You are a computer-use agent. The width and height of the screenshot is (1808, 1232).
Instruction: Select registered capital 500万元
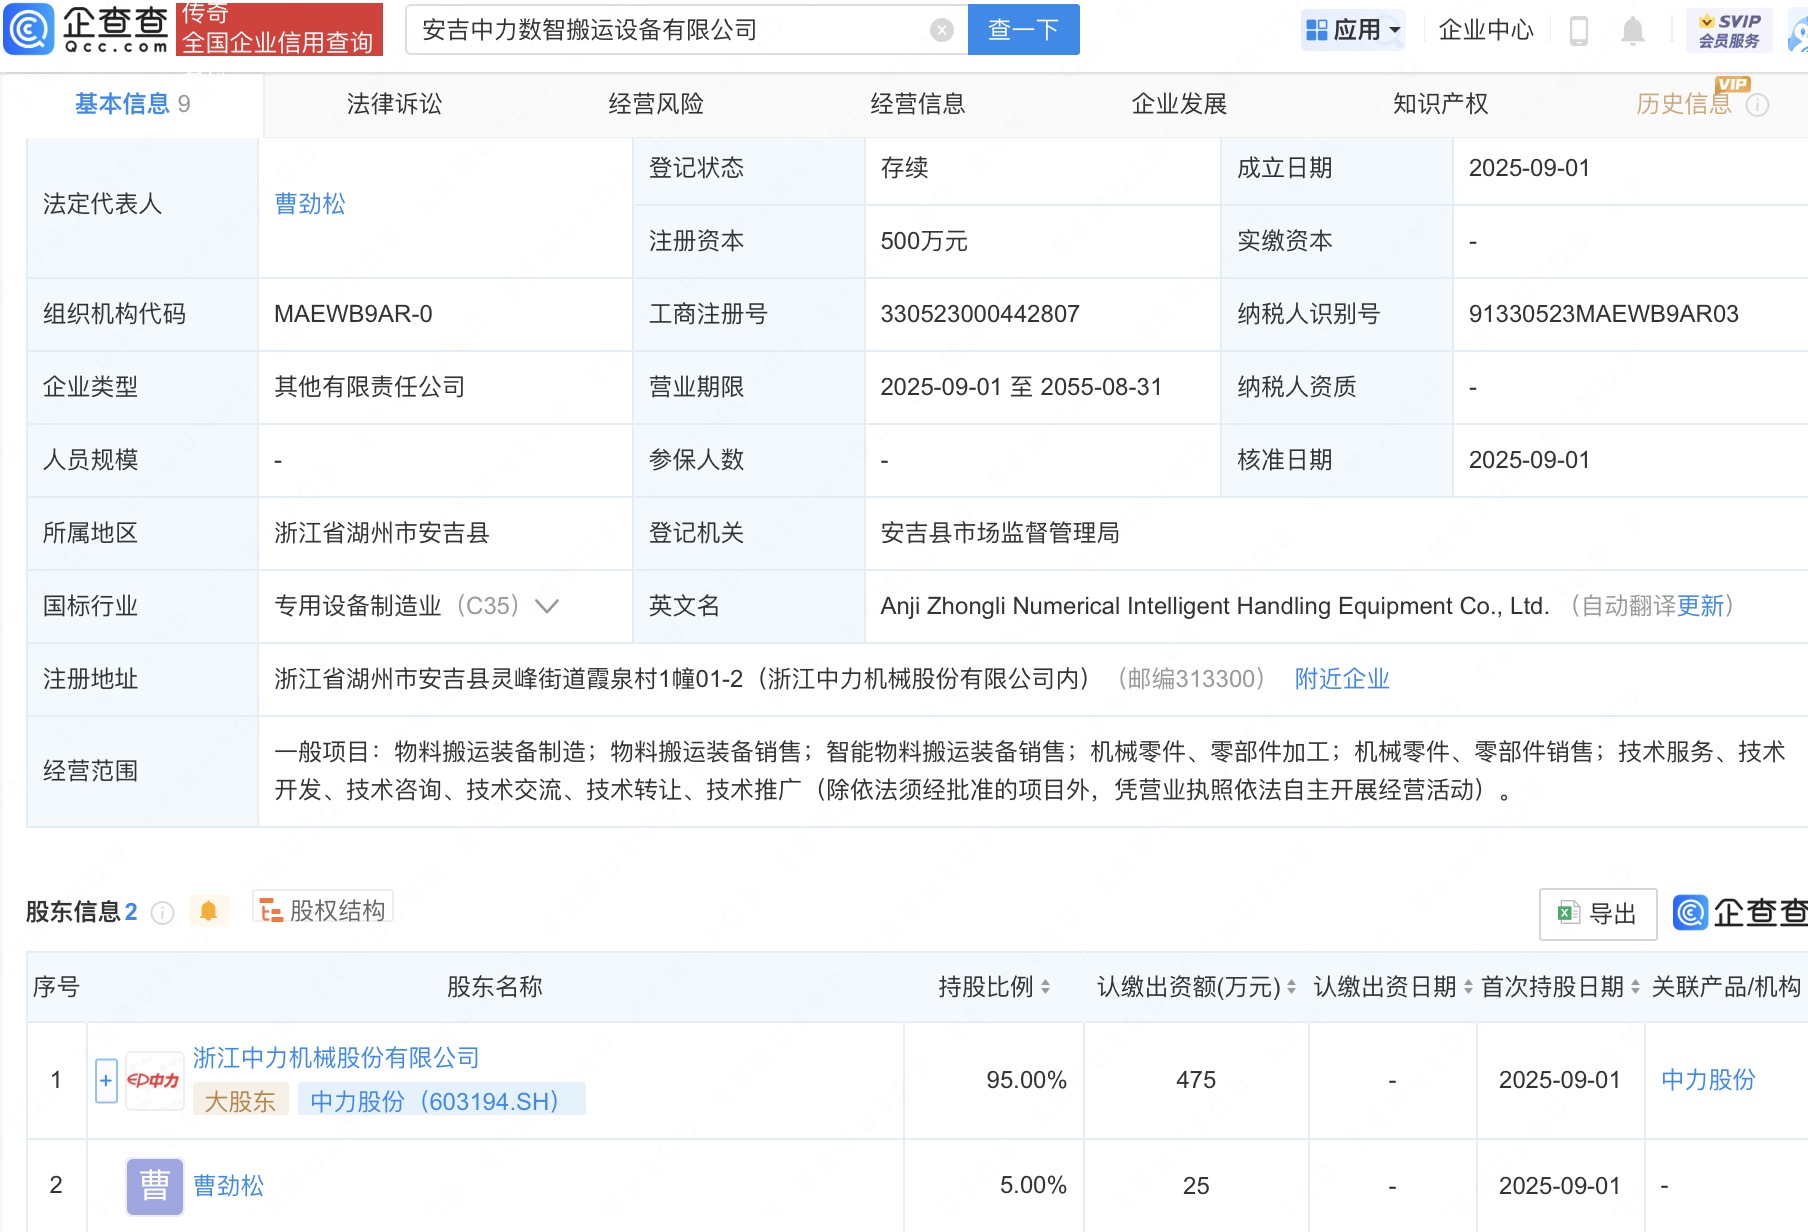click(x=924, y=241)
